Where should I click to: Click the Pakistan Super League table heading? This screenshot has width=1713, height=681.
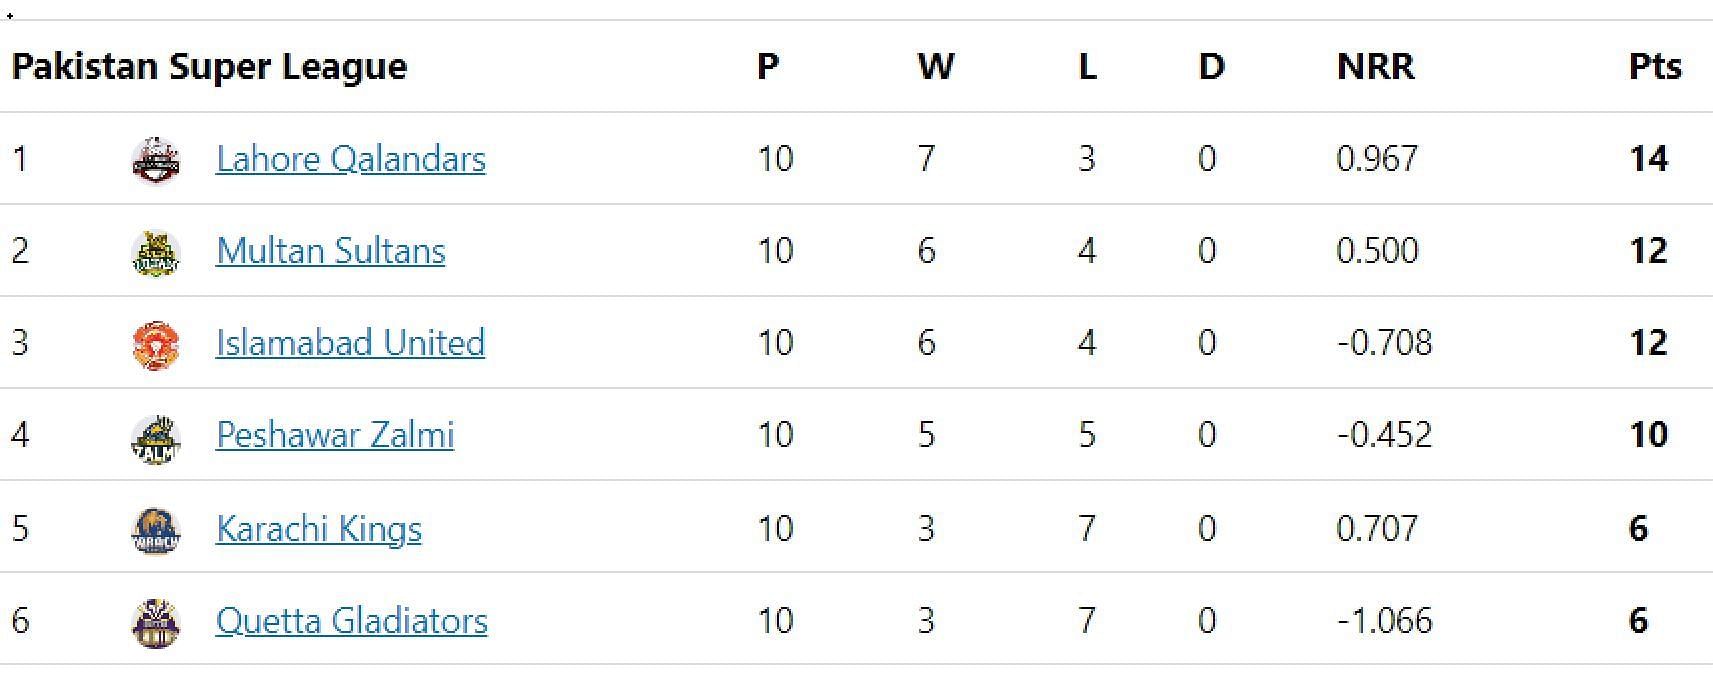[x=209, y=67]
